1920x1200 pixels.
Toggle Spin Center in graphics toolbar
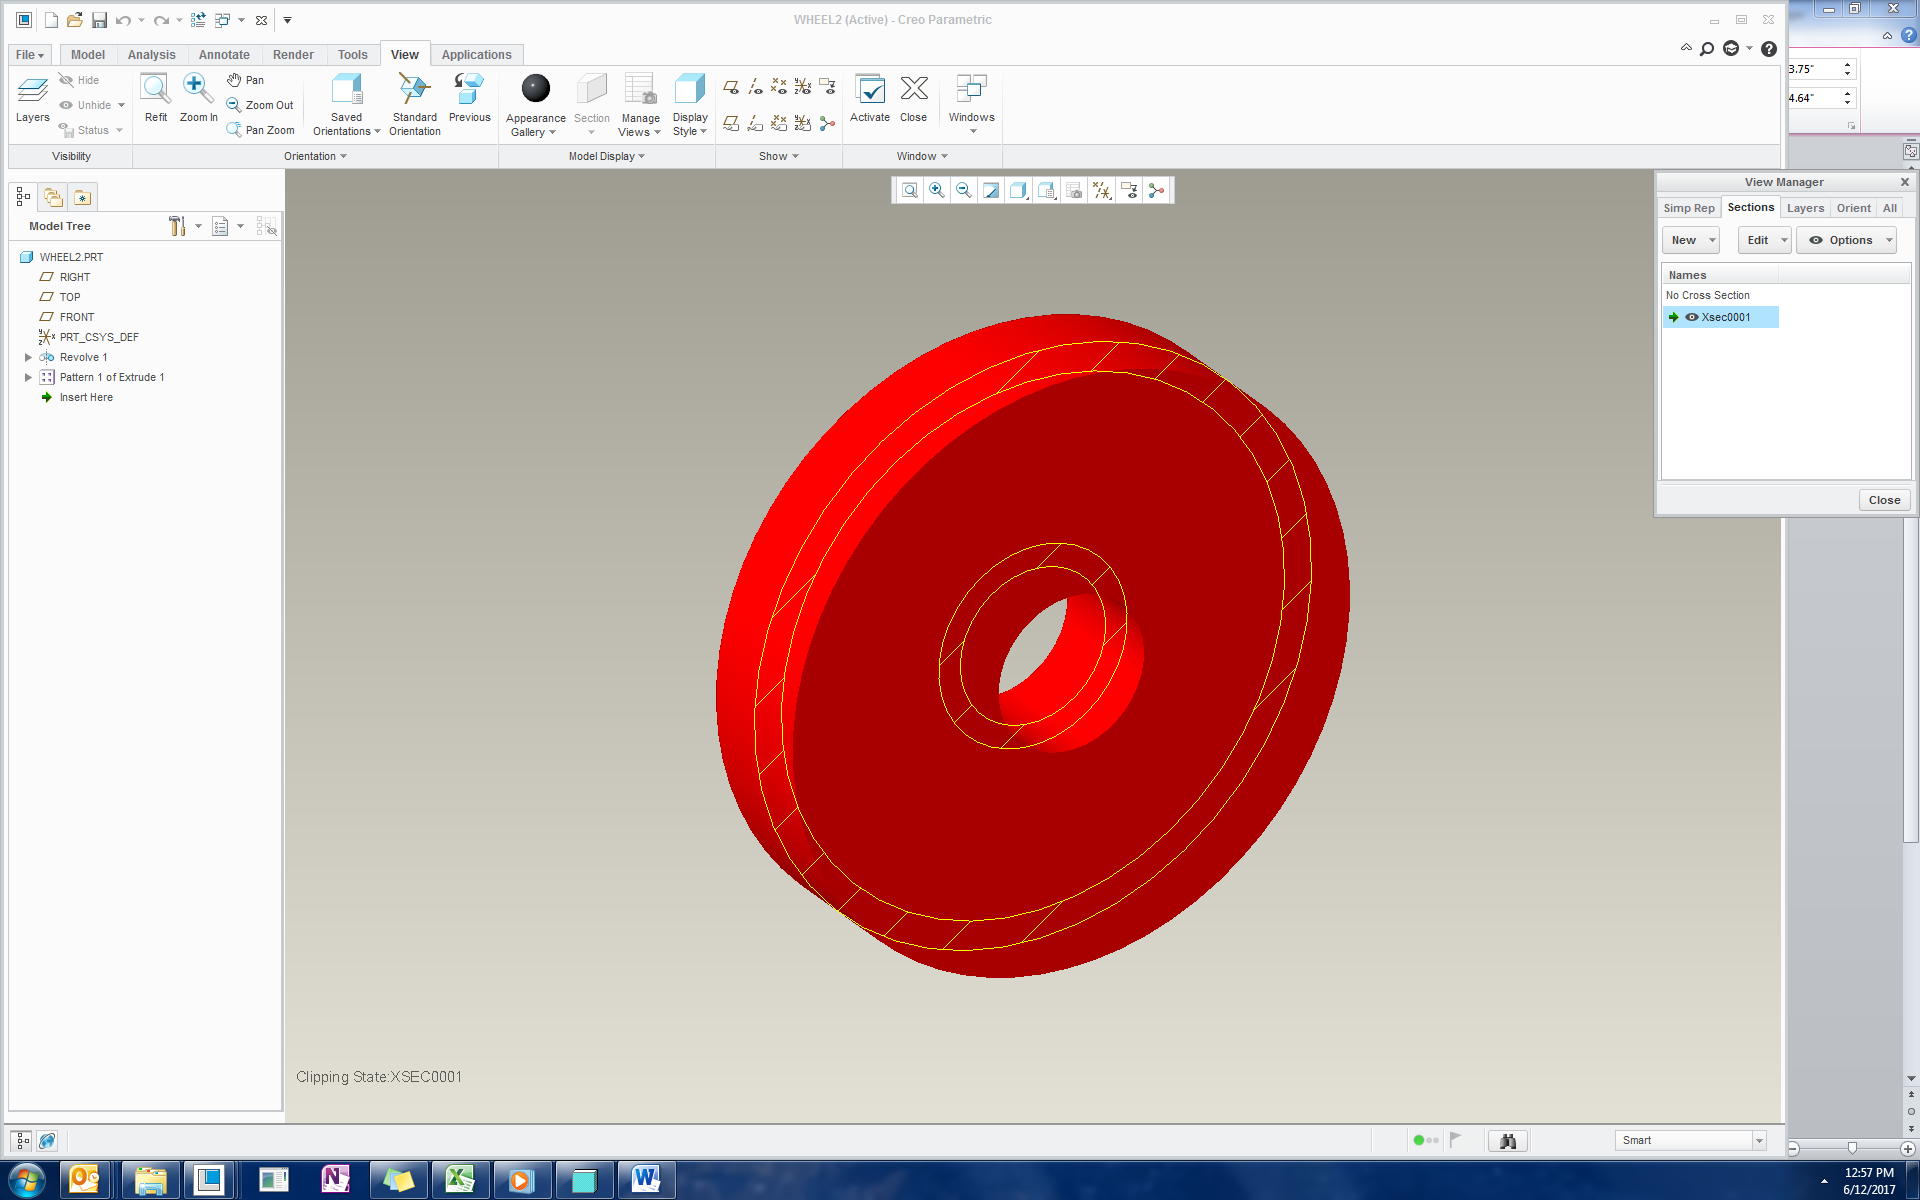1157,190
